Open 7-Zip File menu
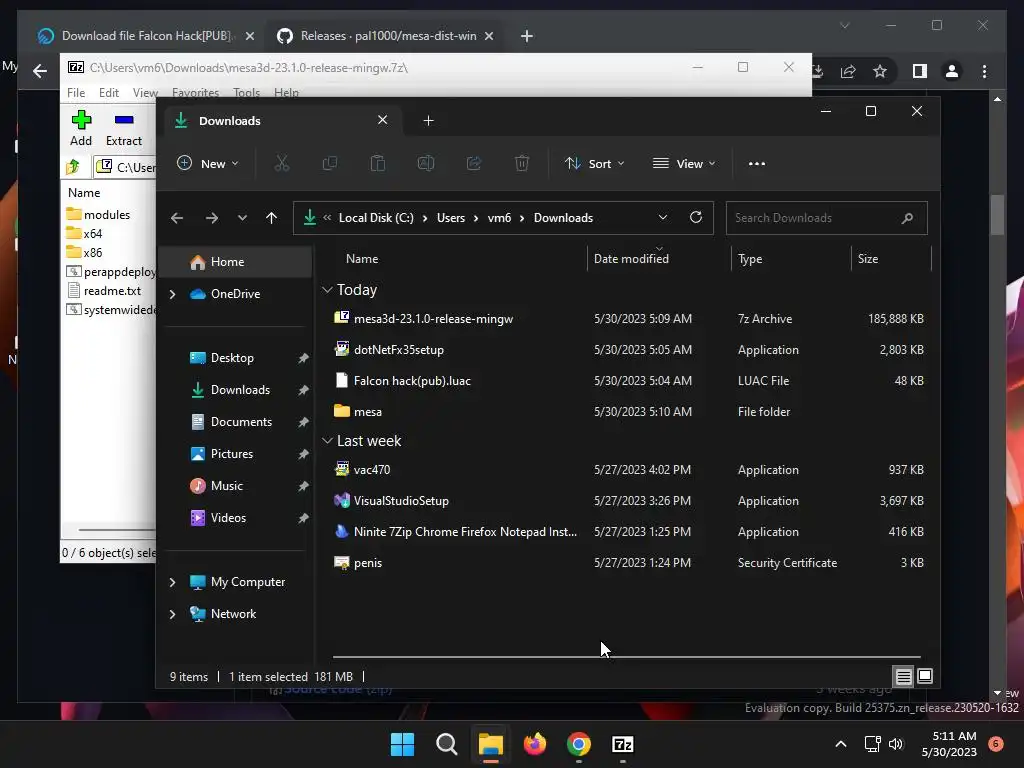The height and width of the screenshot is (768, 1024). [76, 93]
